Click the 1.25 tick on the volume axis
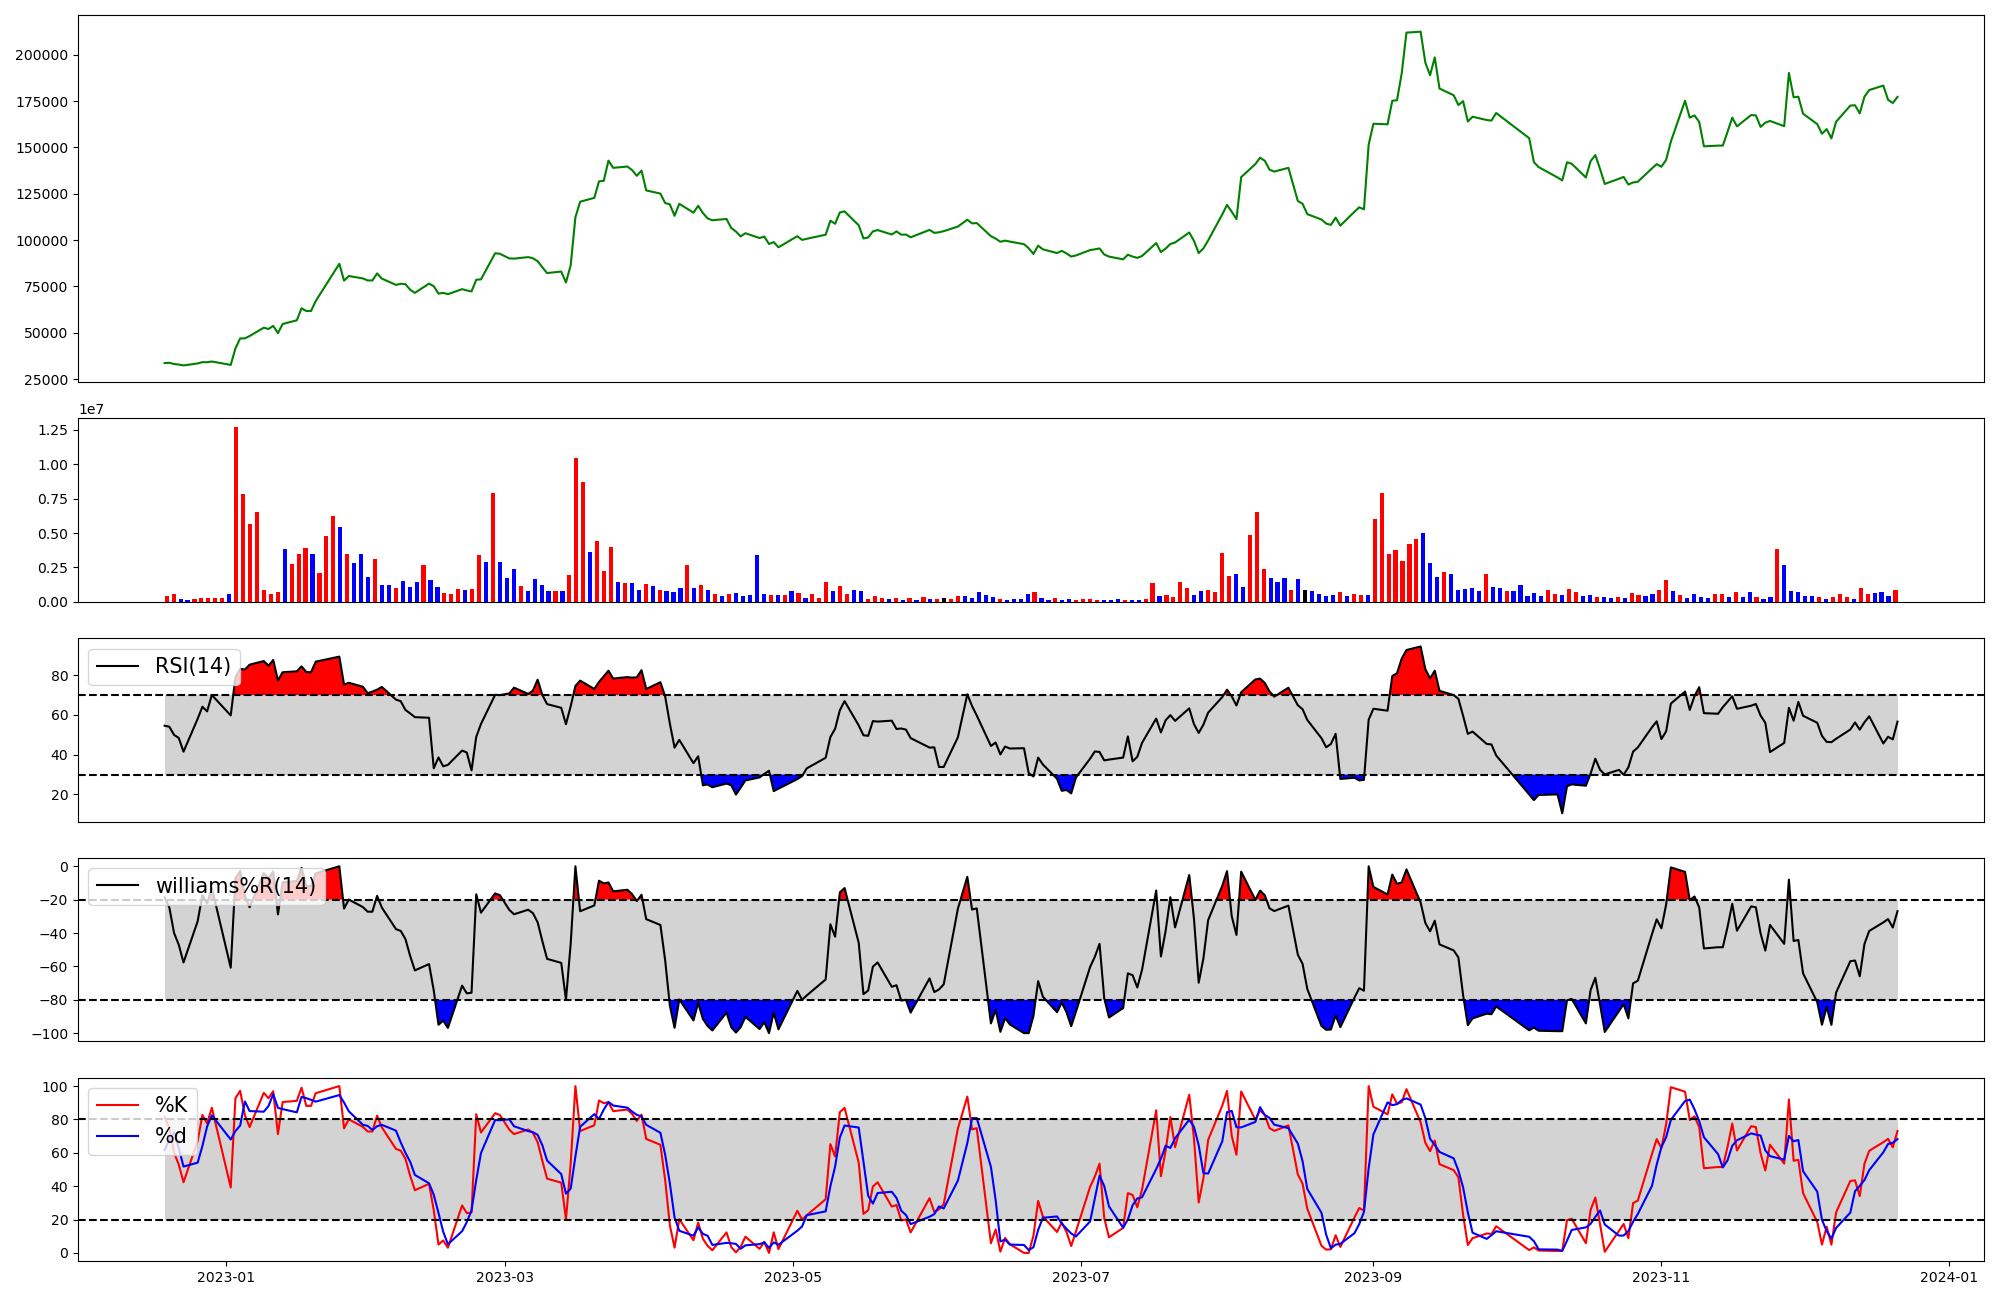2000x1300 pixels. coord(52,430)
